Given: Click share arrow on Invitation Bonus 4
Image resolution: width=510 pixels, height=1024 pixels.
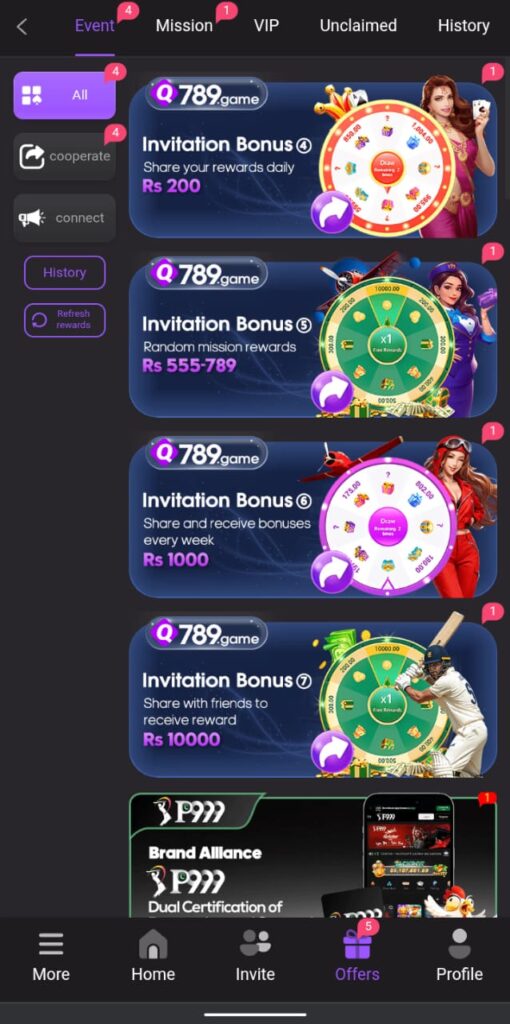Looking at the screenshot, I should point(332,212).
